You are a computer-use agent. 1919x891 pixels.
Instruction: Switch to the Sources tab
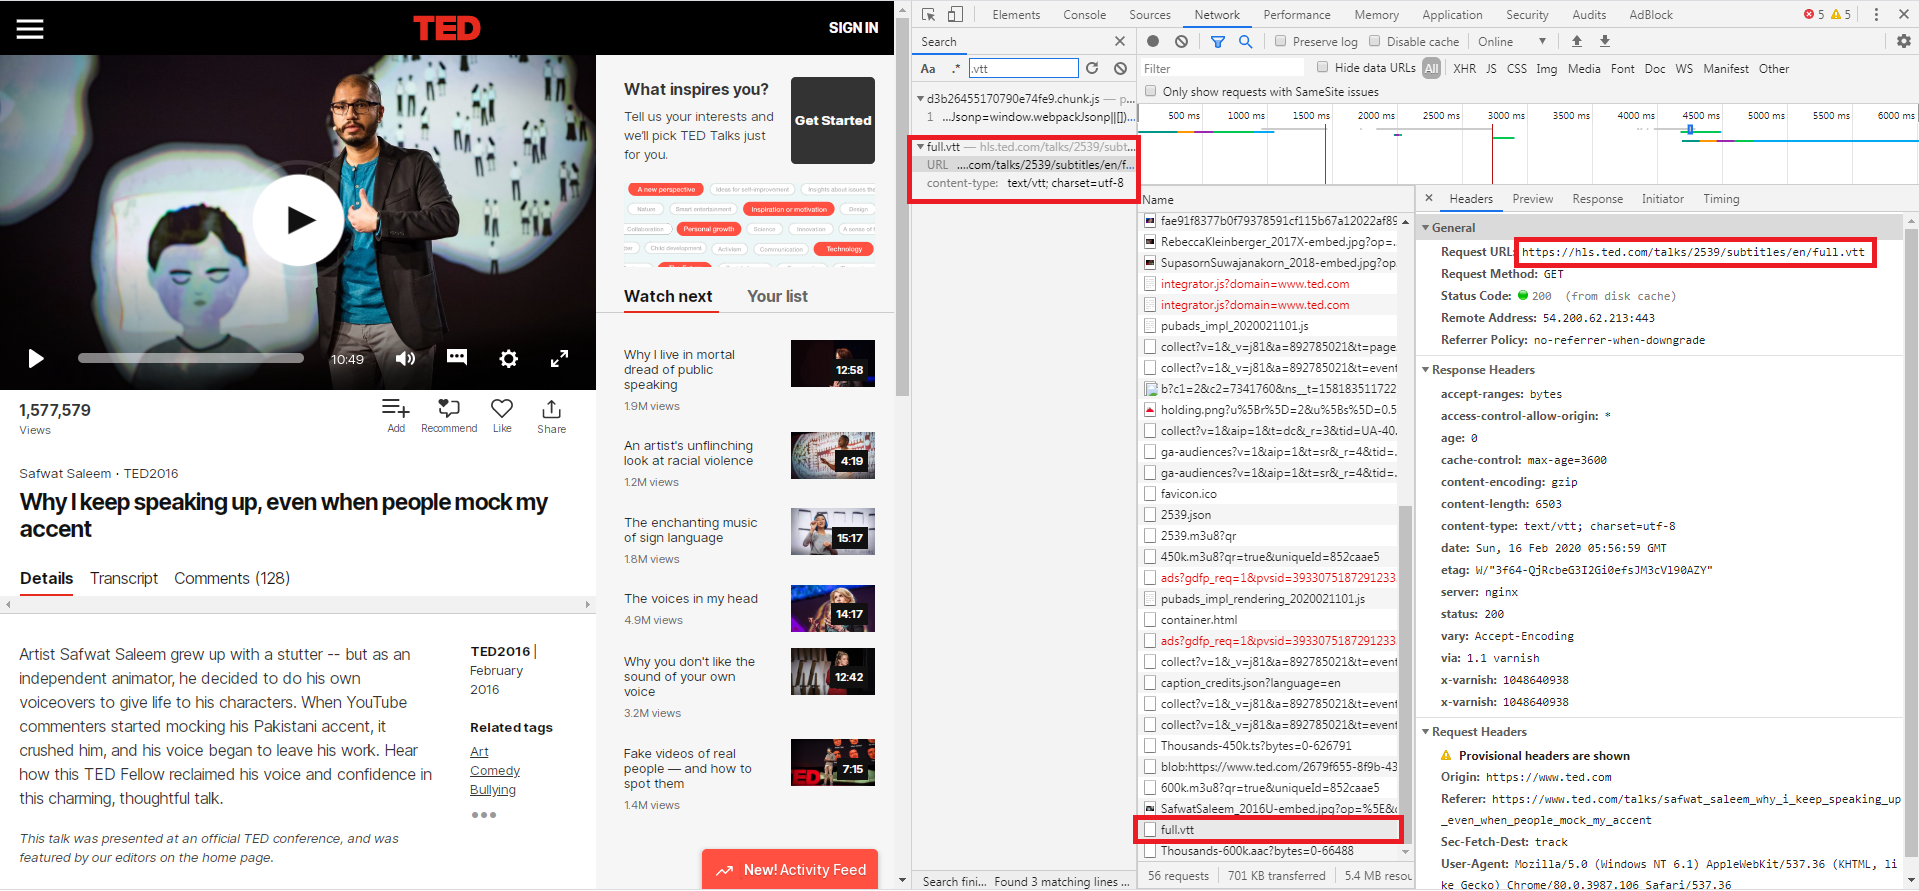click(1150, 14)
